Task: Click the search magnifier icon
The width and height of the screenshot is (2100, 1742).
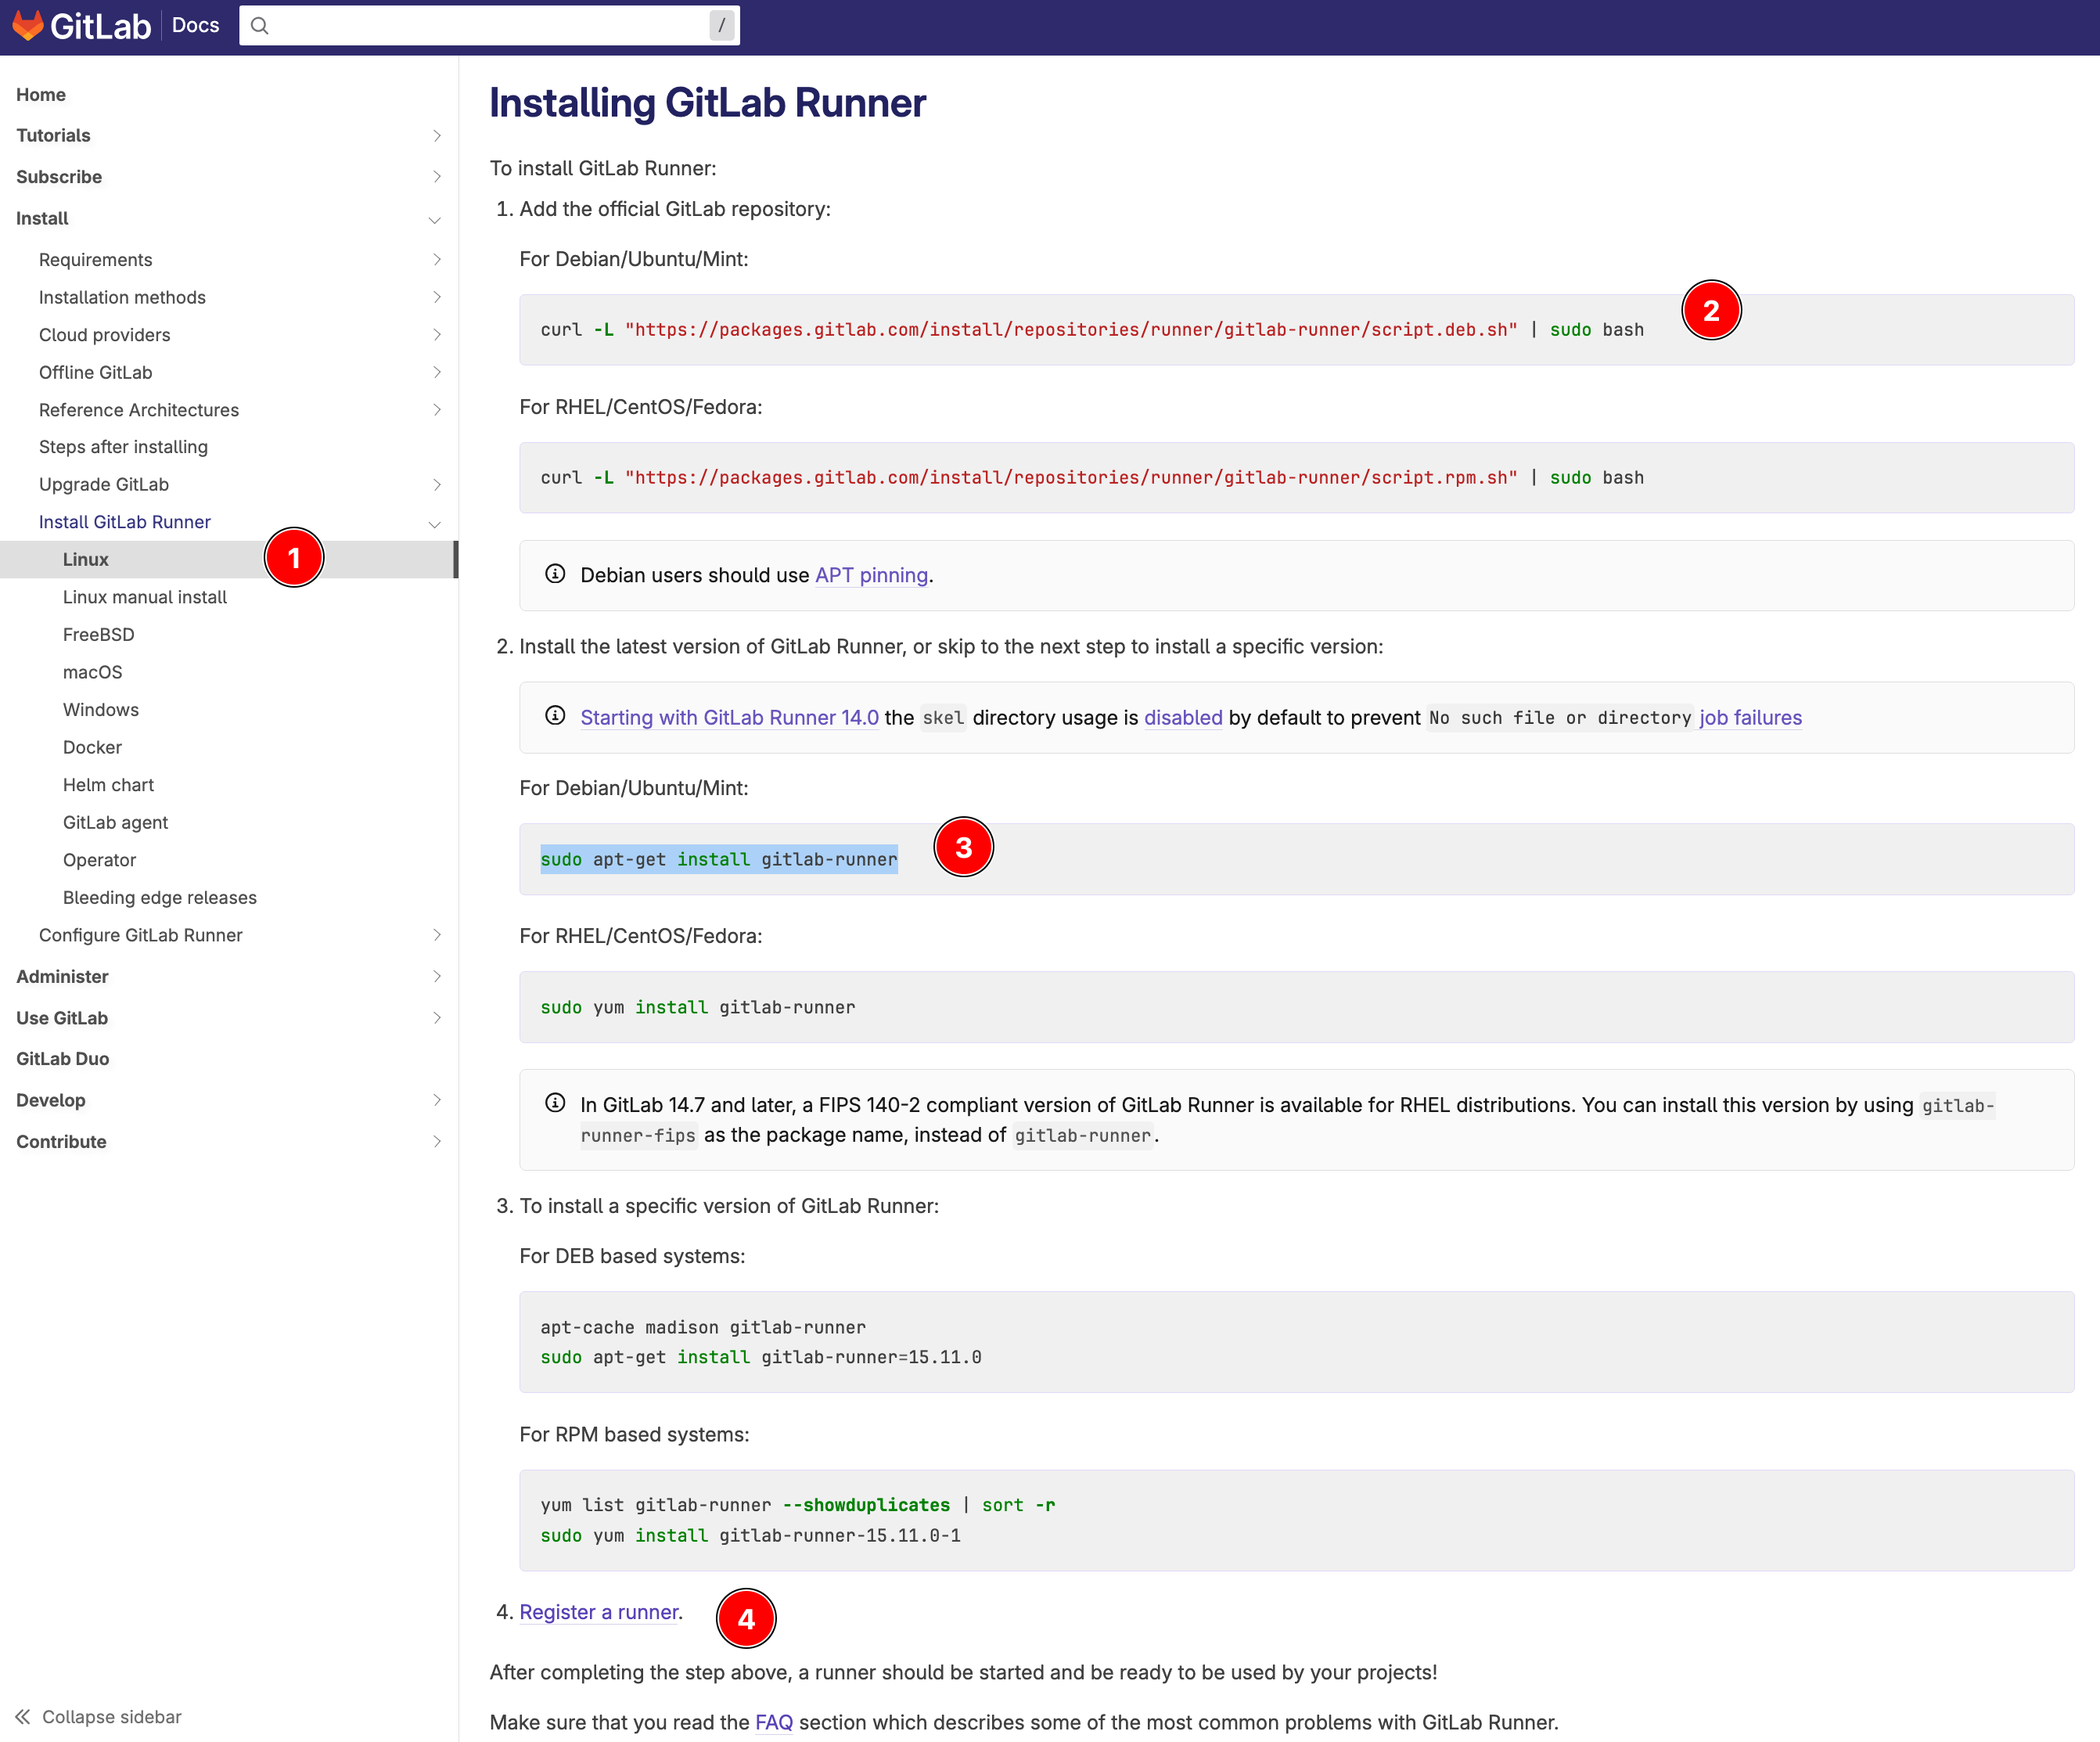Action: tap(259, 26)
